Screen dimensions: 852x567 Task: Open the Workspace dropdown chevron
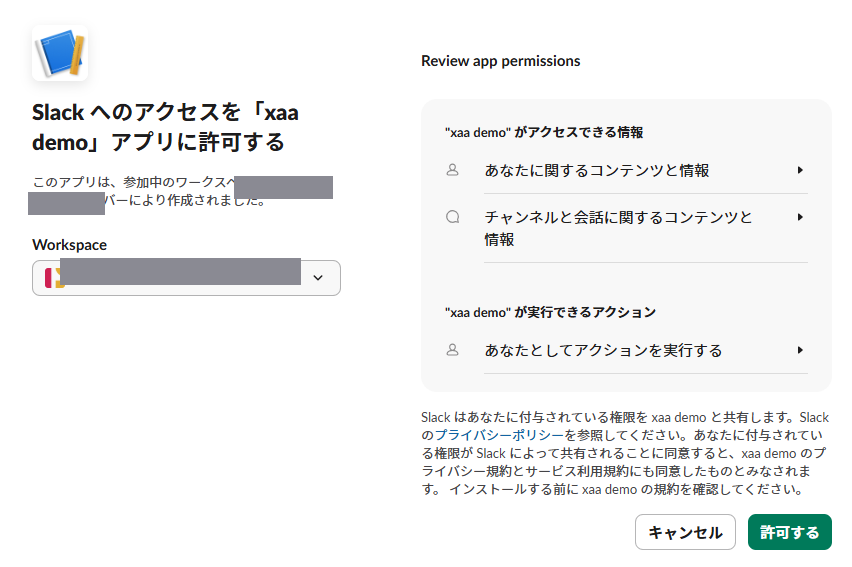pos(318,278)
